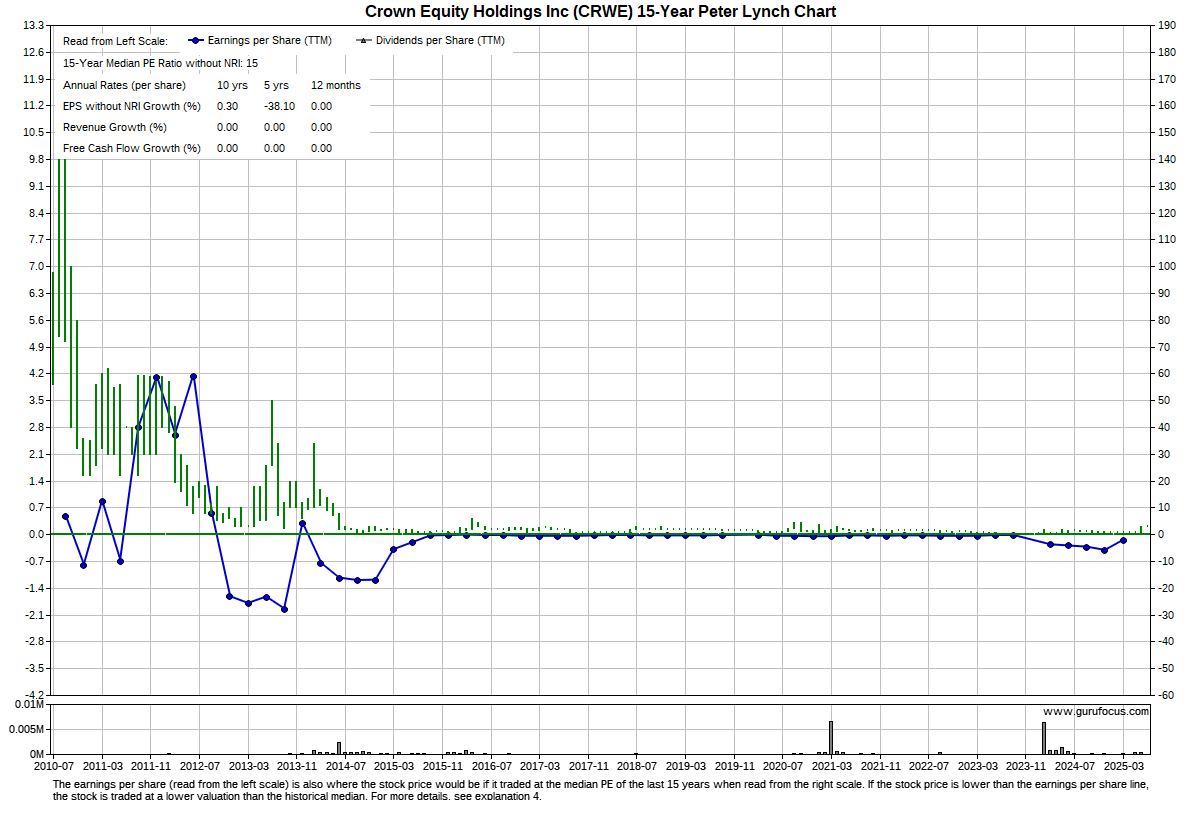Click the EPS data marker peaking above 2011-11

157,377
